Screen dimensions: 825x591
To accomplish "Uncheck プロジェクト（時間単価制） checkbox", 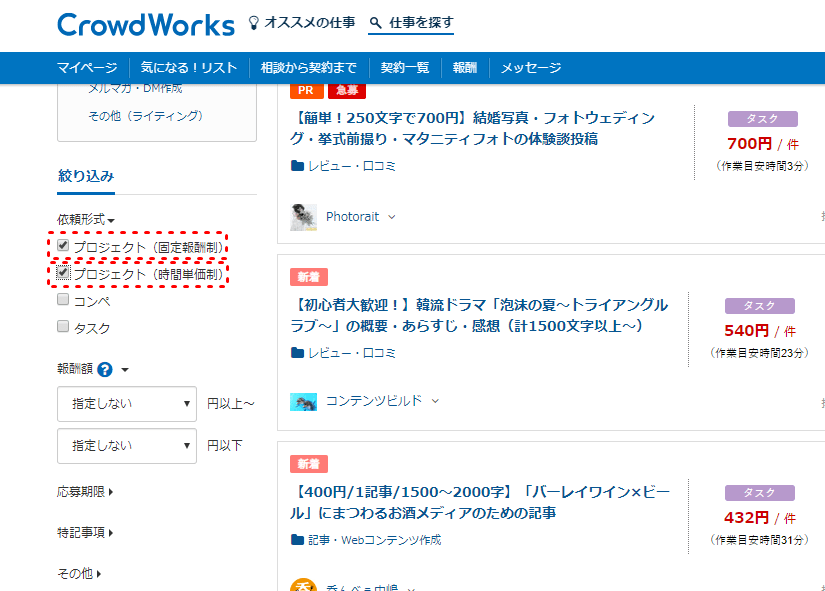I will click(64, 272).
